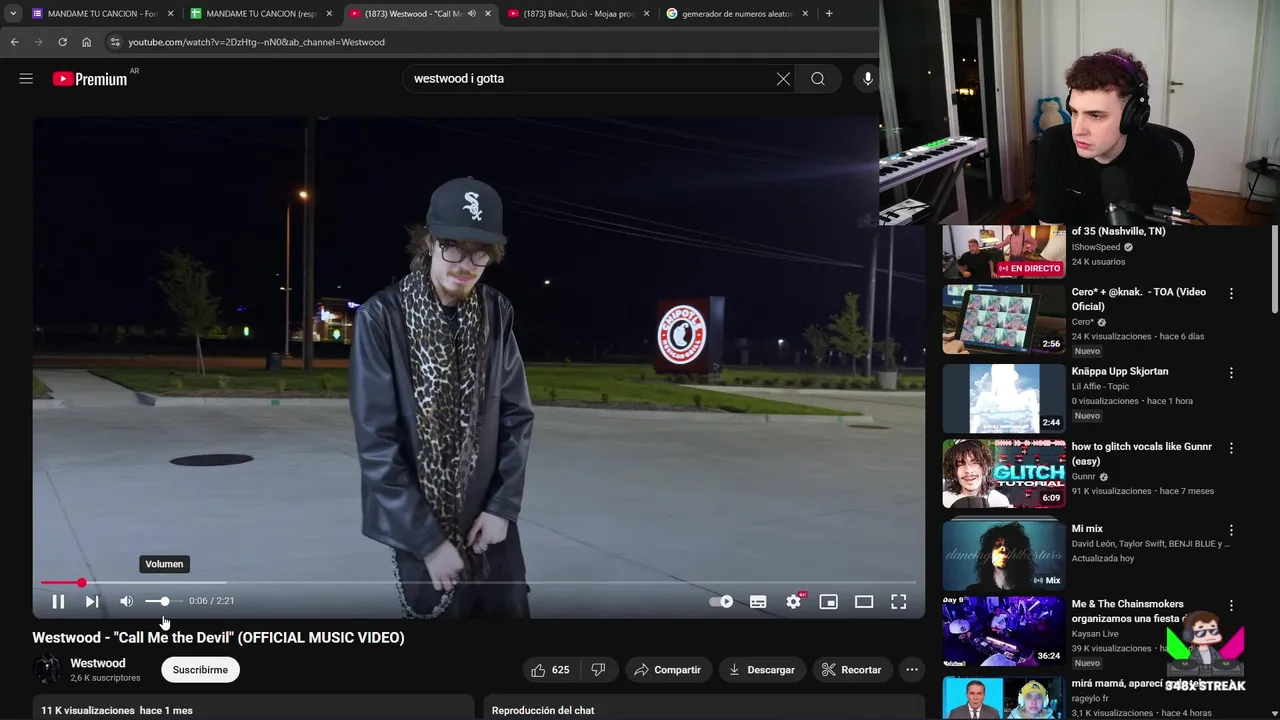Click the browser home button
The height and width of the screenshot is (720, 1280).
pyautogui.click(x=86, y=42)
